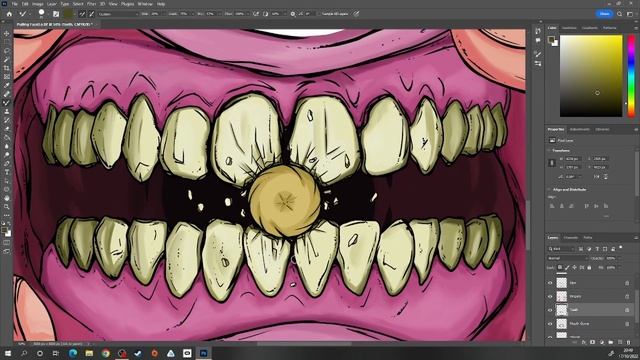Screen dimensions: 640x360
Task: Open the layer blend mode dropdown
Action: [x=568, y=258]
